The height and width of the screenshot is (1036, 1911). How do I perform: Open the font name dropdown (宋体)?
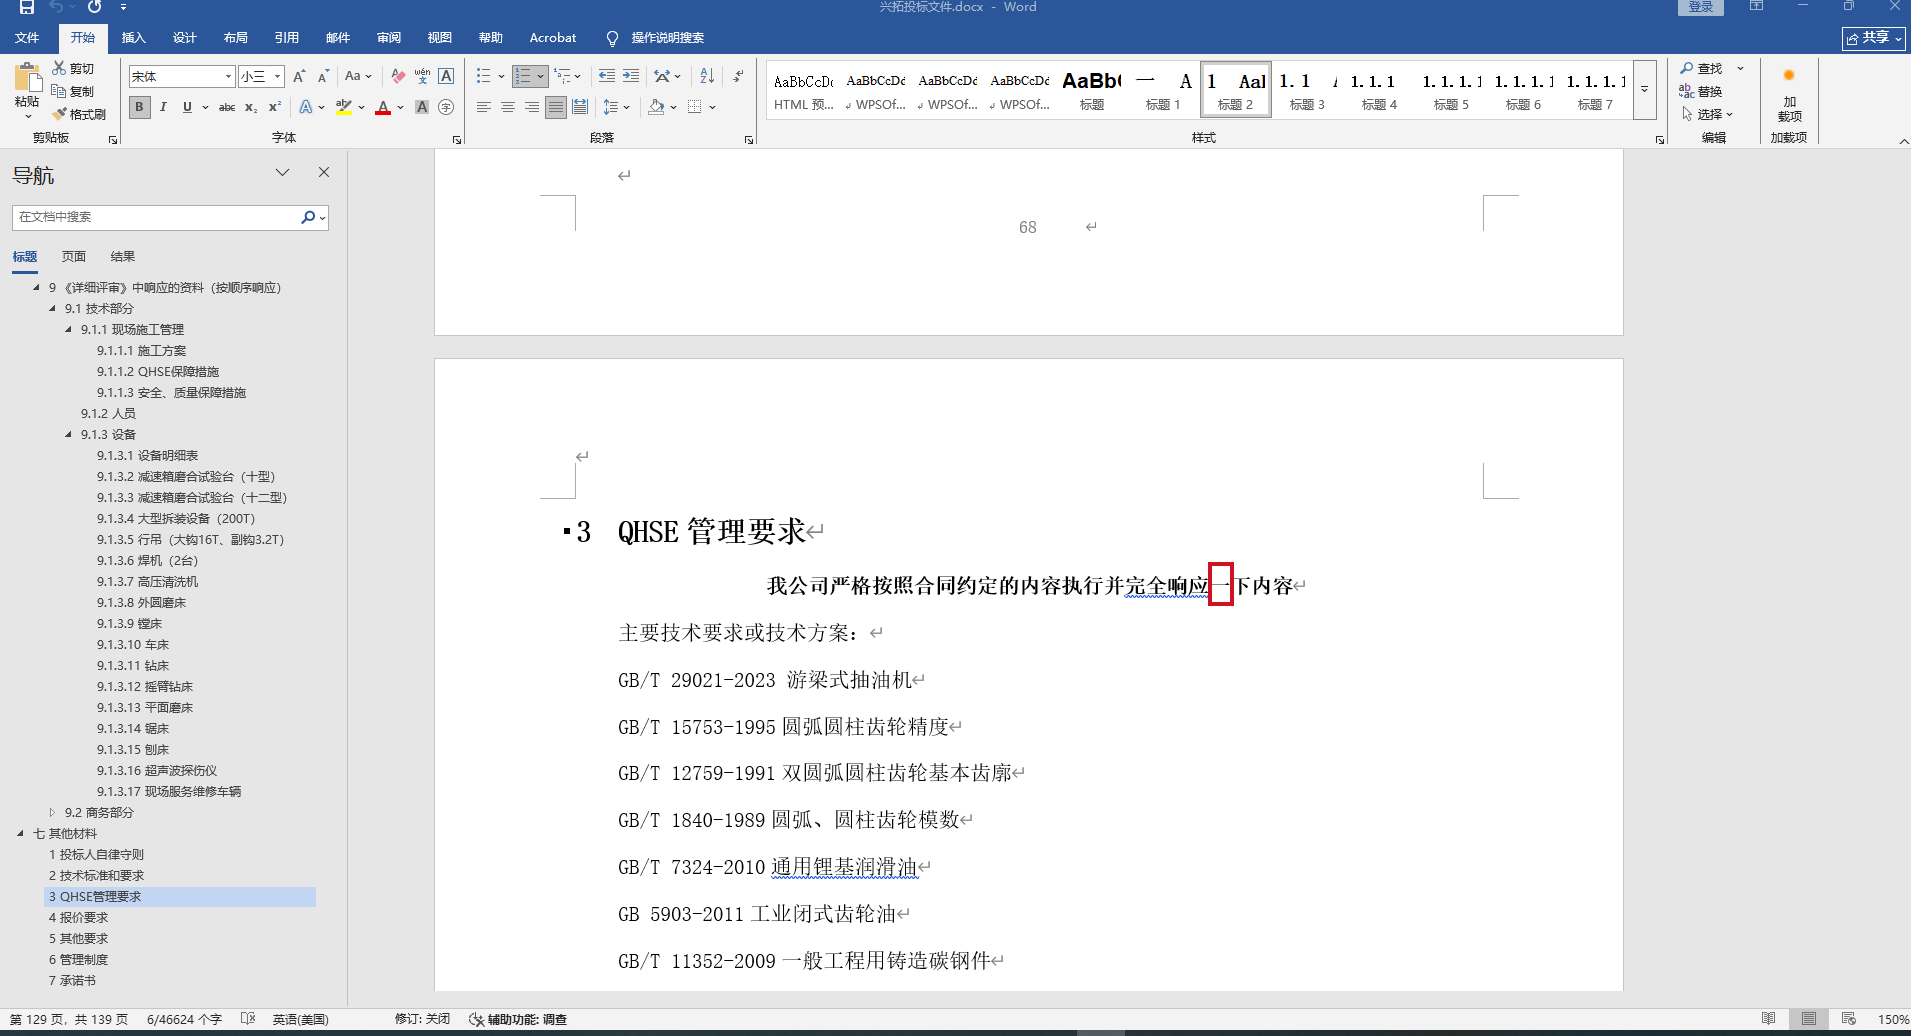coord(228,76)
